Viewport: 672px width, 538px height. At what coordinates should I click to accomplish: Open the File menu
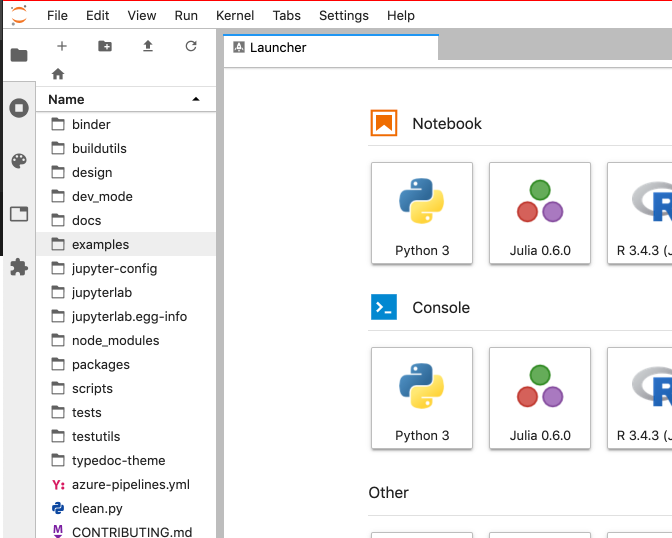pyautogui.click(x=57, y=15)
